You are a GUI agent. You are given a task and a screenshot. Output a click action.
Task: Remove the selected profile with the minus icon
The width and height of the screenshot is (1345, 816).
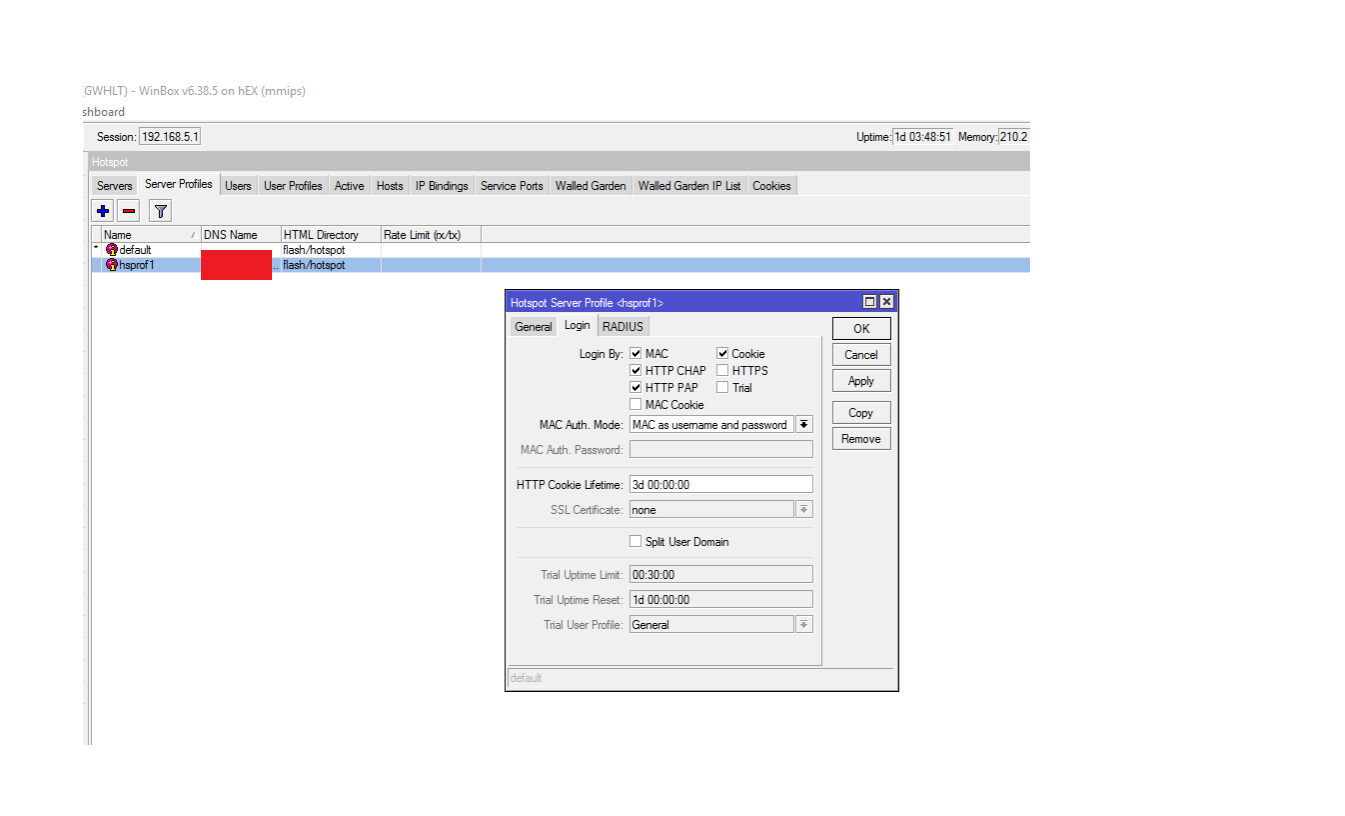coord(129,211)
